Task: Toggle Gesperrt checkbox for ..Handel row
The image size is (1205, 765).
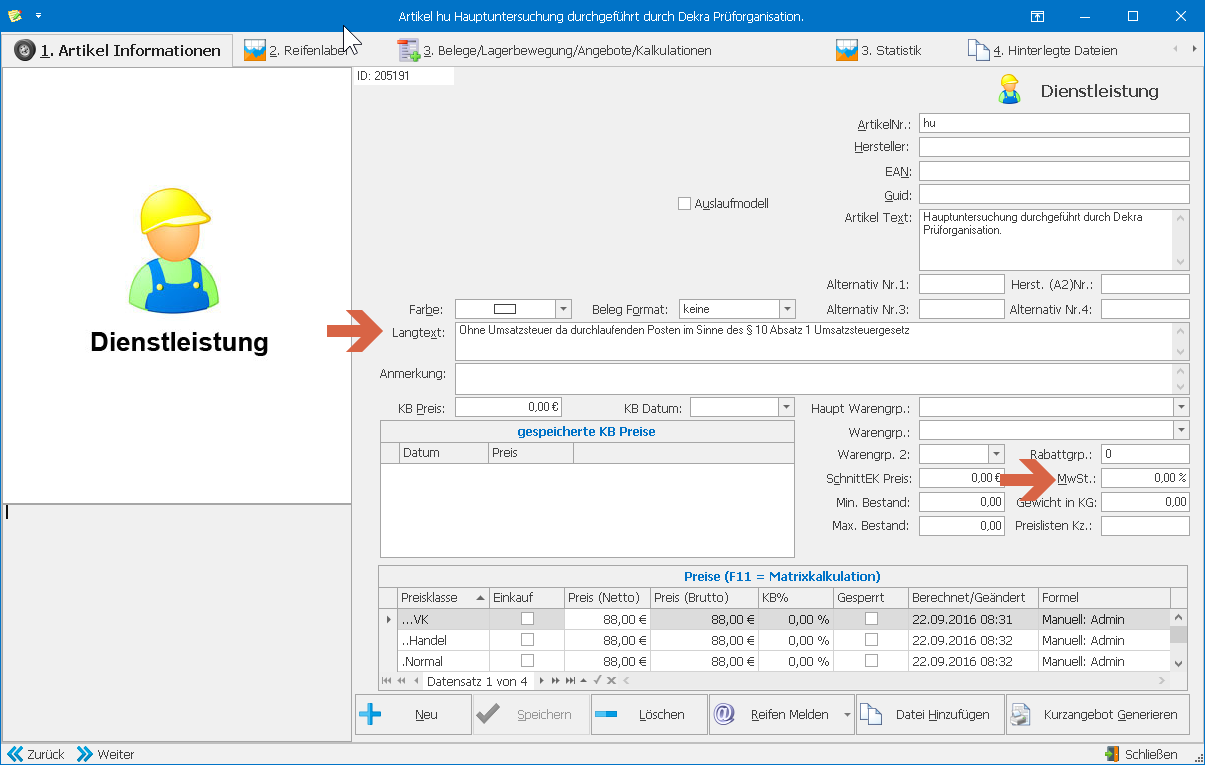Action: 871,640
